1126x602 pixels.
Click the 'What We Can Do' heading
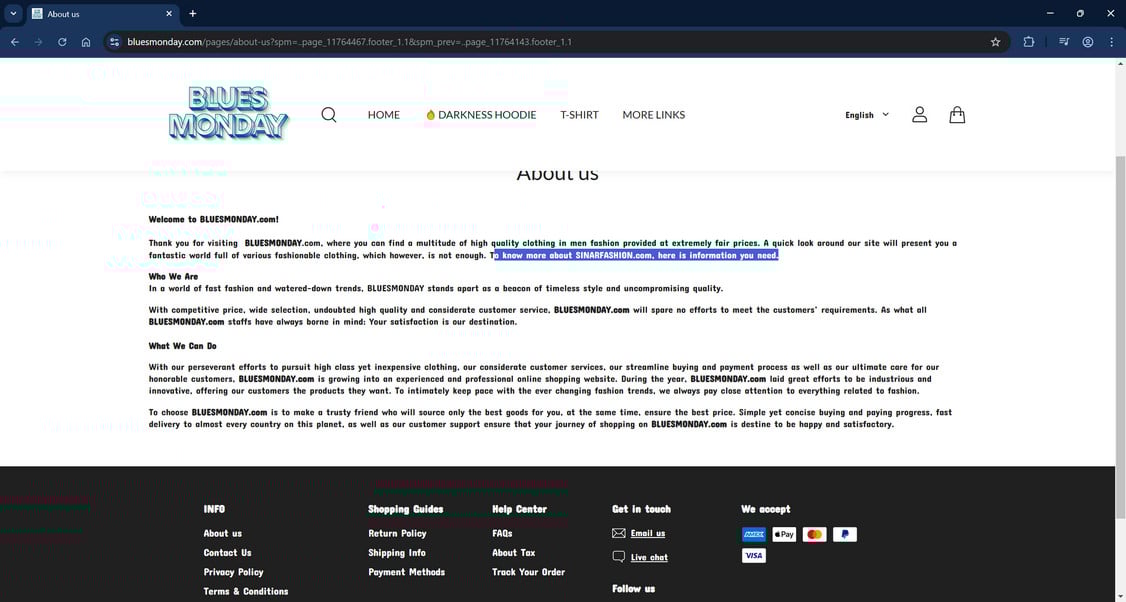[182, 346]
